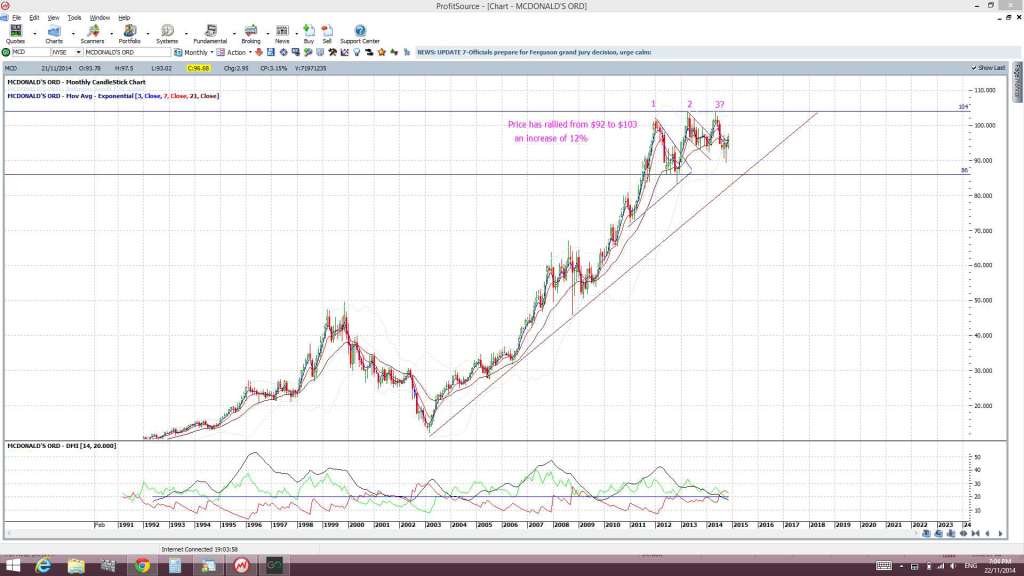Open the Tools menu
This screenshot has width=1024, height=576.
coord(74,18)
